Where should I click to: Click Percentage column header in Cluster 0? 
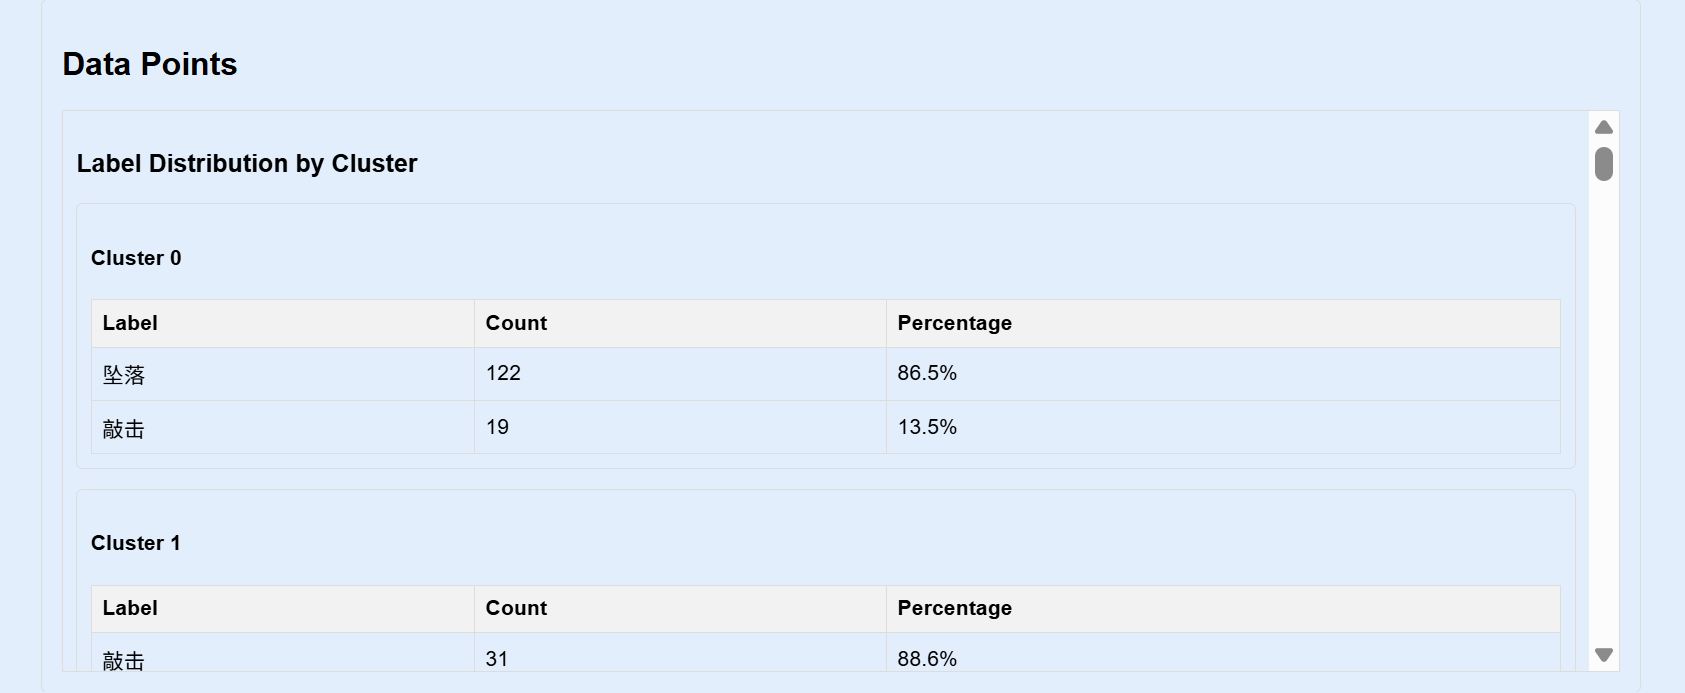pos(1223,323)
